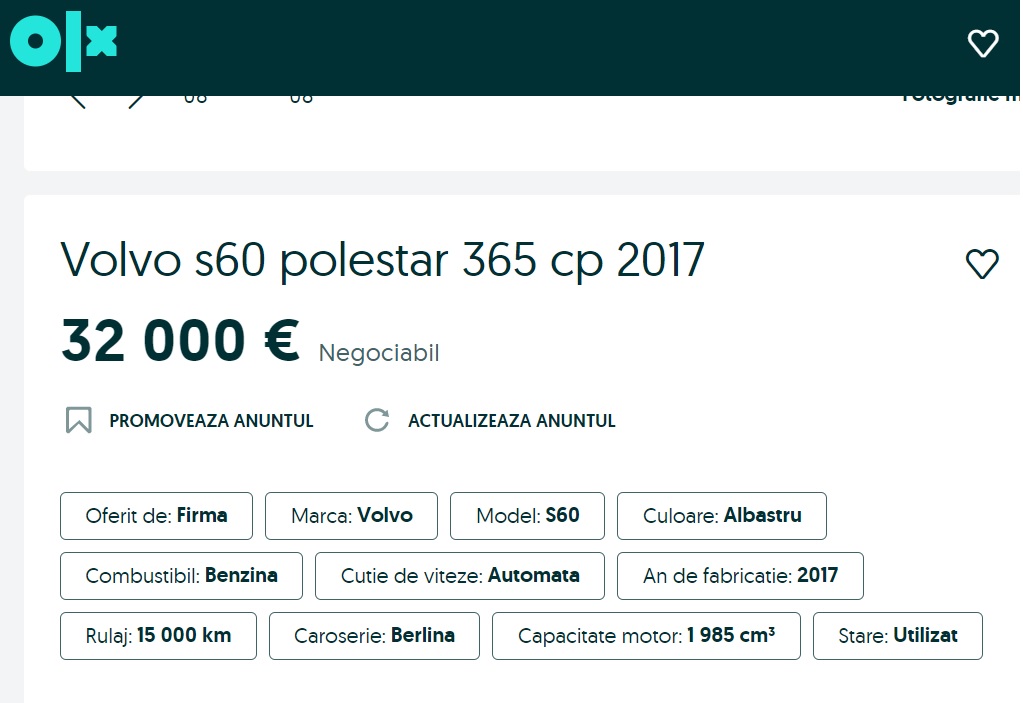Click the OLX logo in the header
Screen dimensions: 1023x703
coord(63,42)
